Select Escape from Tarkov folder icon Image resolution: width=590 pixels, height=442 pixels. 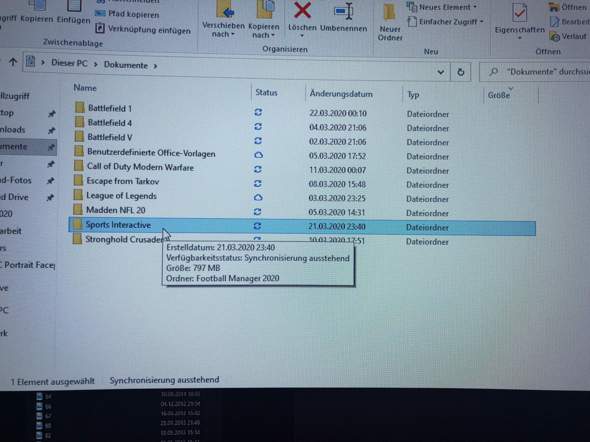click(x=78, y=180)
